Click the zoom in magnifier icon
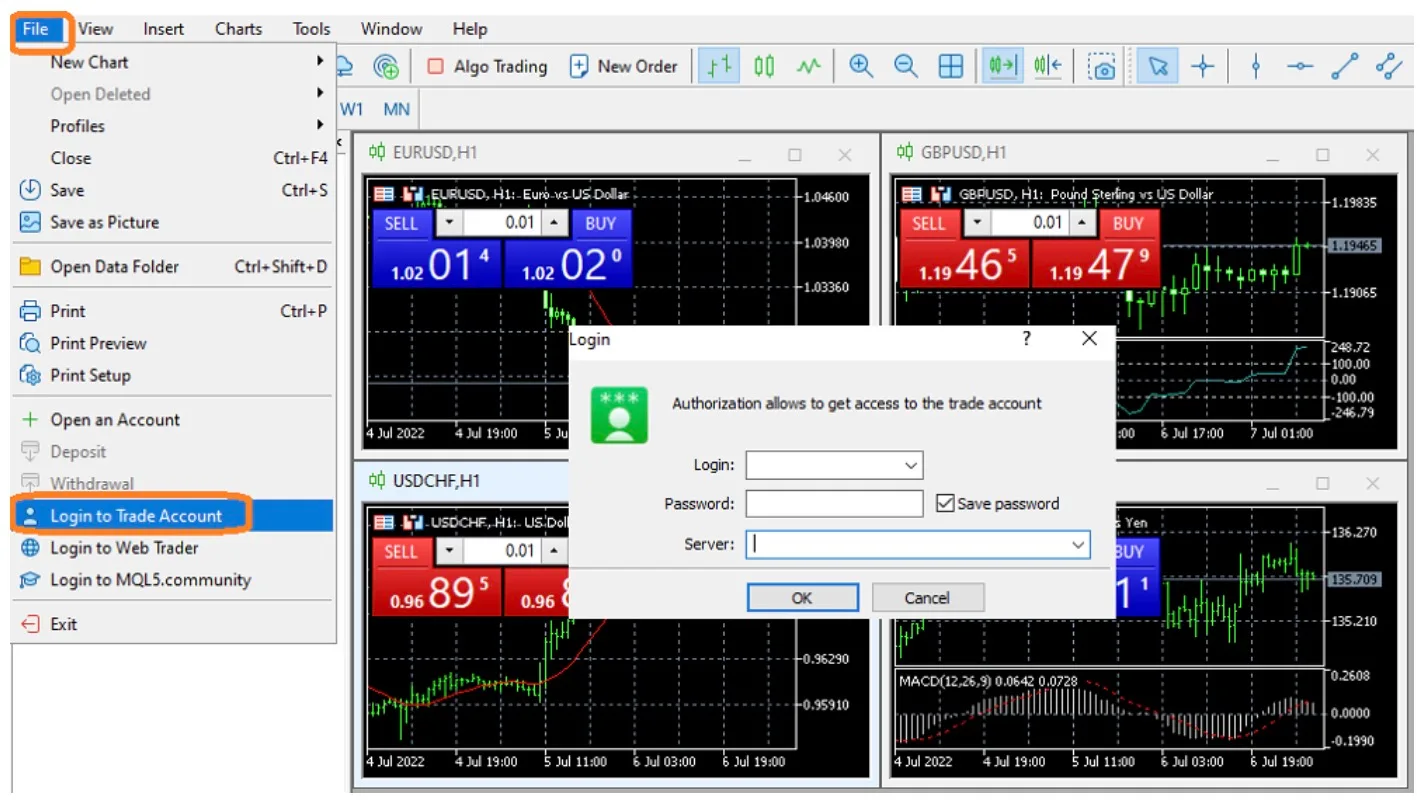Screen dimensions: 1426x808 click(861, 67)
